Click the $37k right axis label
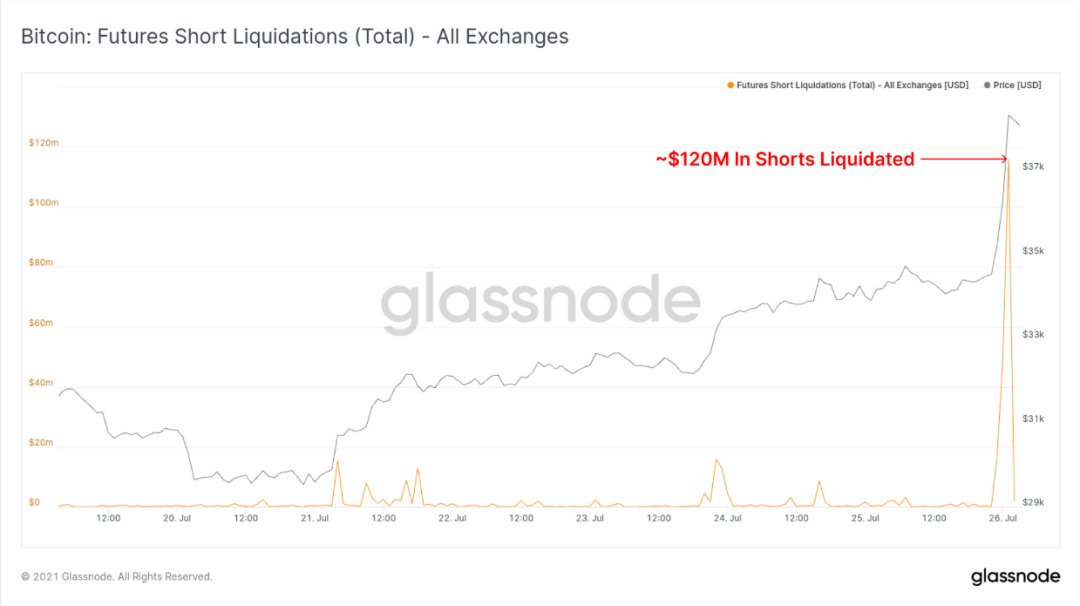 pos(1033,167)
